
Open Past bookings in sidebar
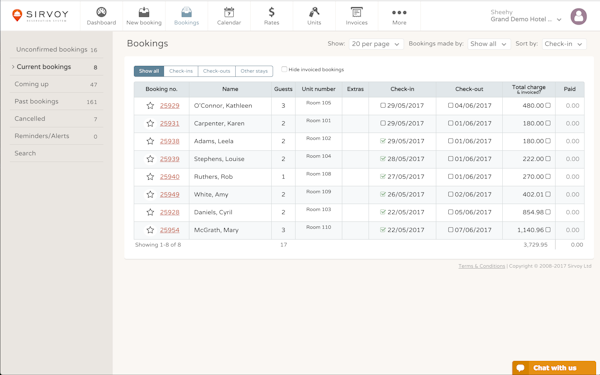pyautogui.click(x=56, y=101)
